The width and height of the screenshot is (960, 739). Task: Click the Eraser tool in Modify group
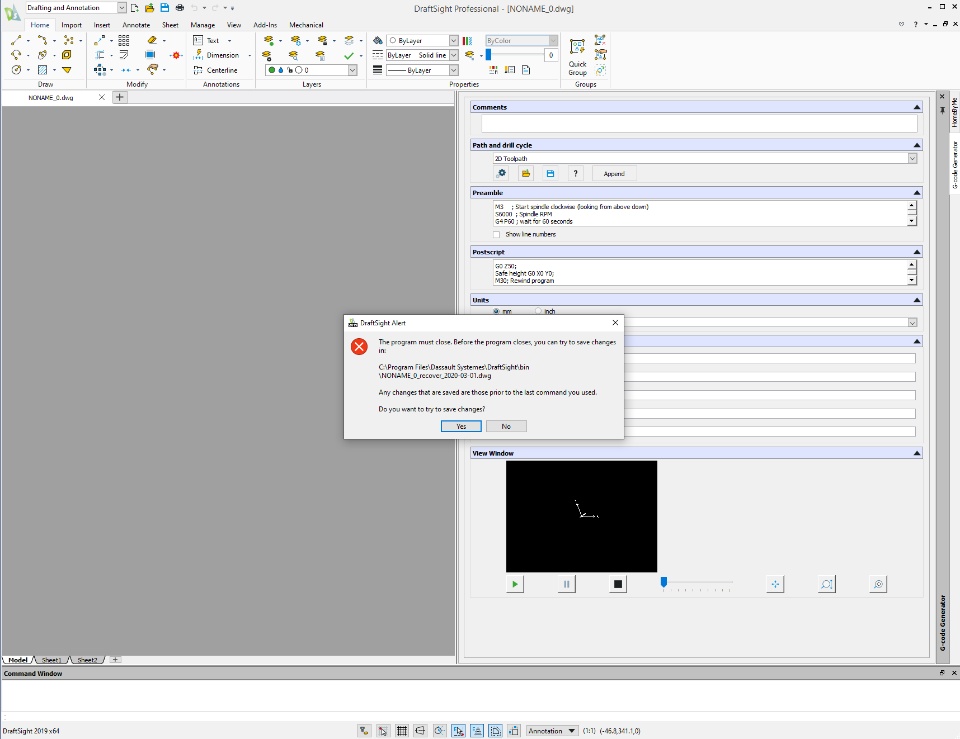152,40
